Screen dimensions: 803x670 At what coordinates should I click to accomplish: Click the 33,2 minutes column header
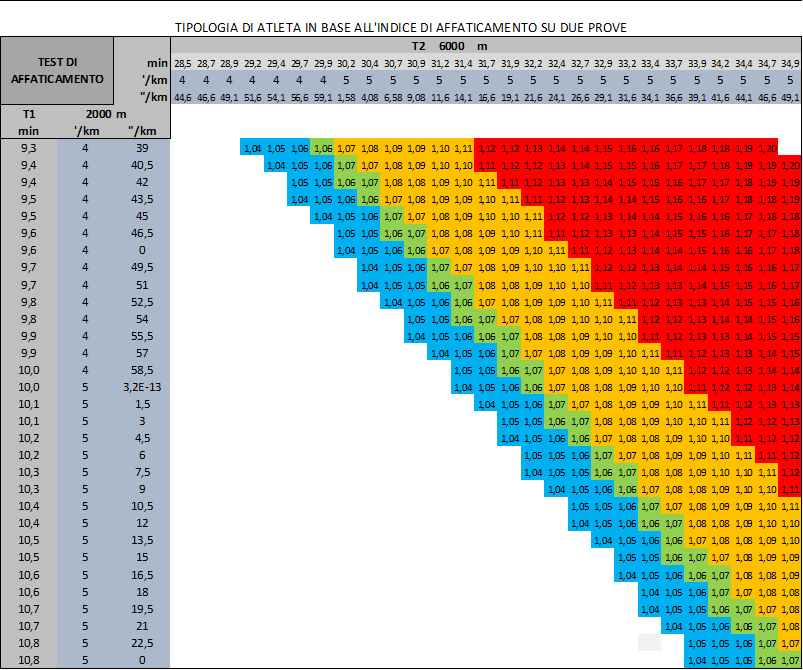pyautogui.click(x=627, y=64)
